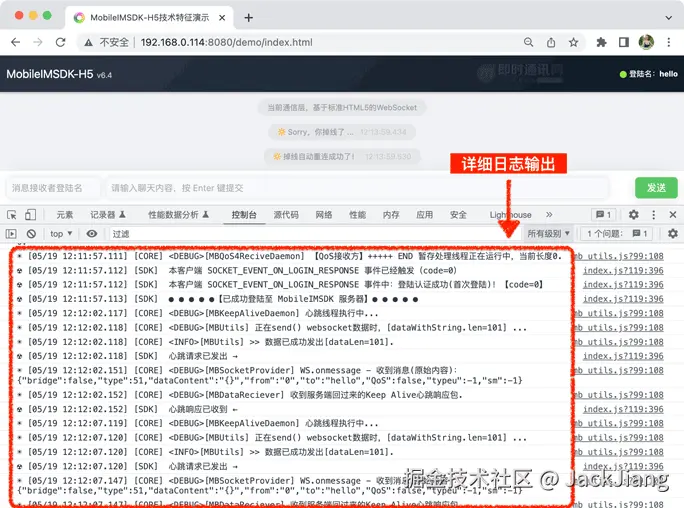Switch to the 网络 tab
The image size is (684, 508).
pyautogui.click(x=324, y=215)
